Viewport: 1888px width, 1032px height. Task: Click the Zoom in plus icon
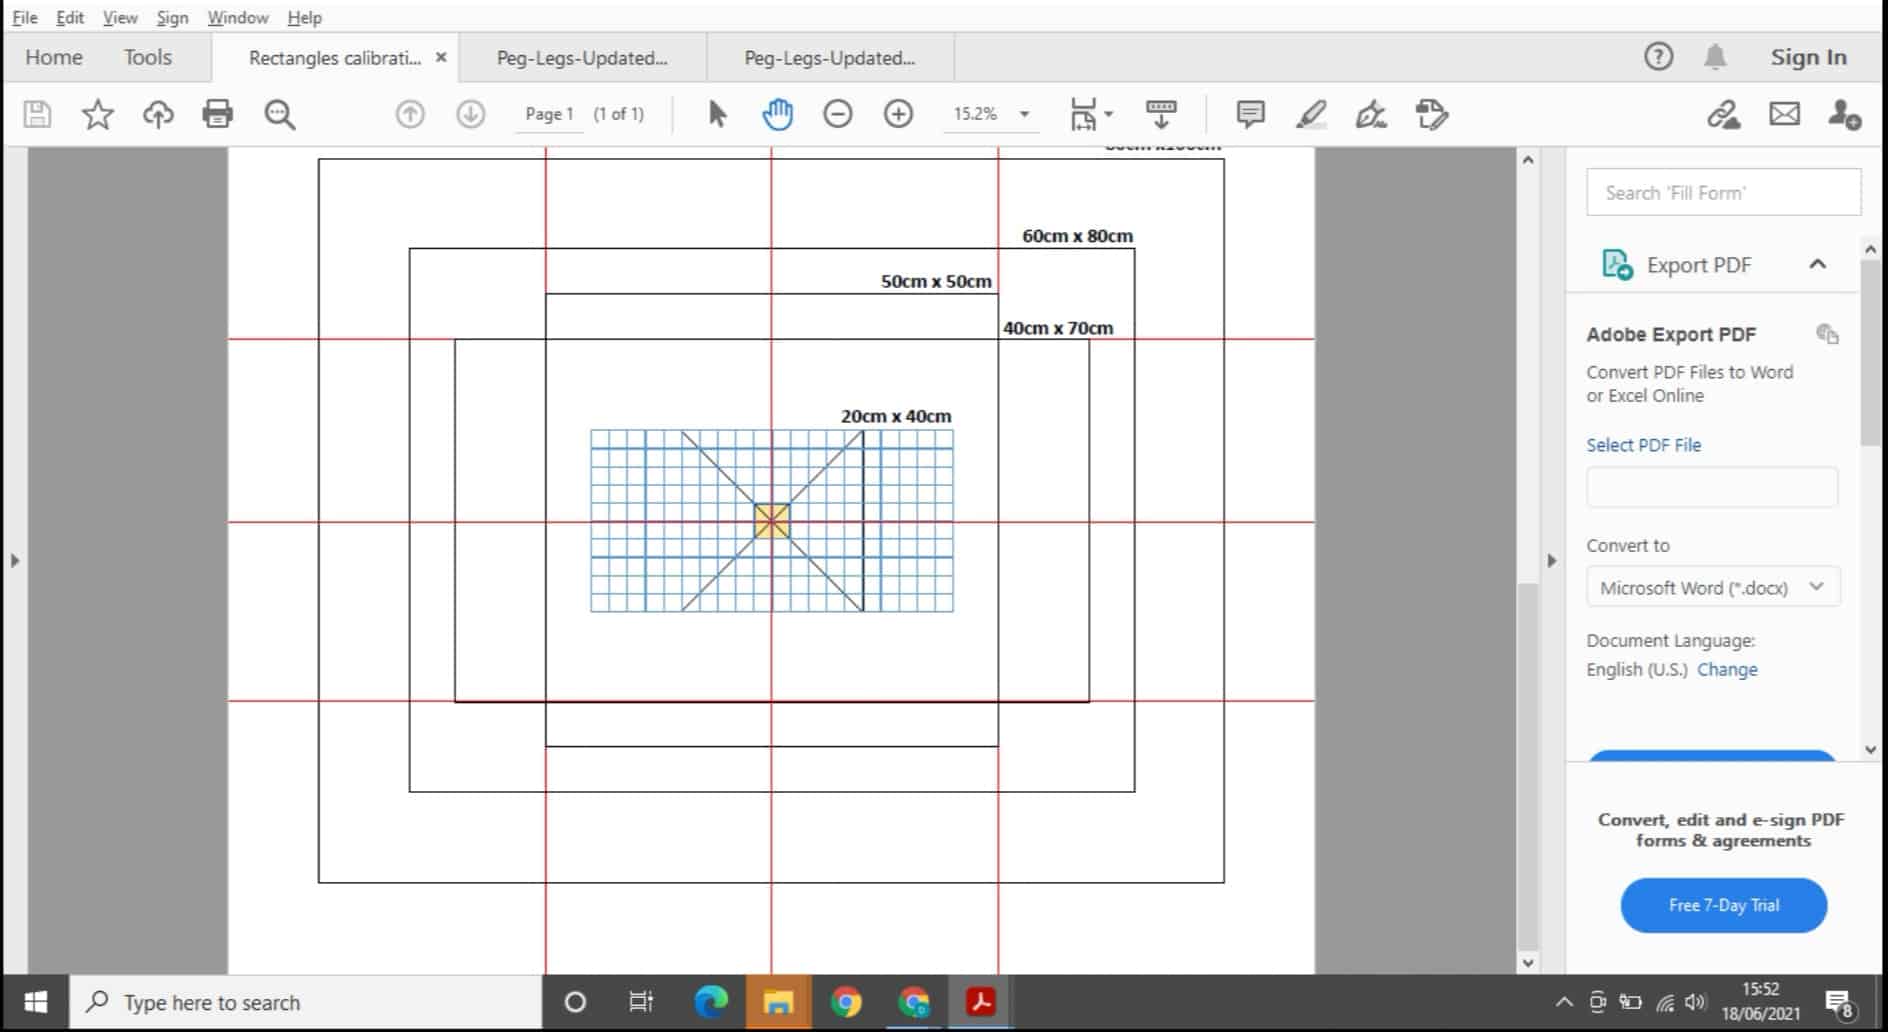[898, 114]
